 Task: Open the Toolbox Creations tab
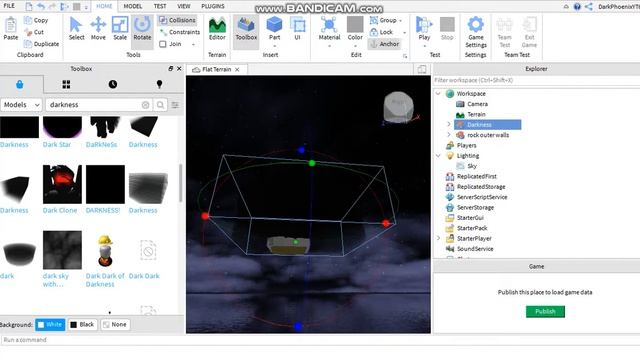coord(159,84)
